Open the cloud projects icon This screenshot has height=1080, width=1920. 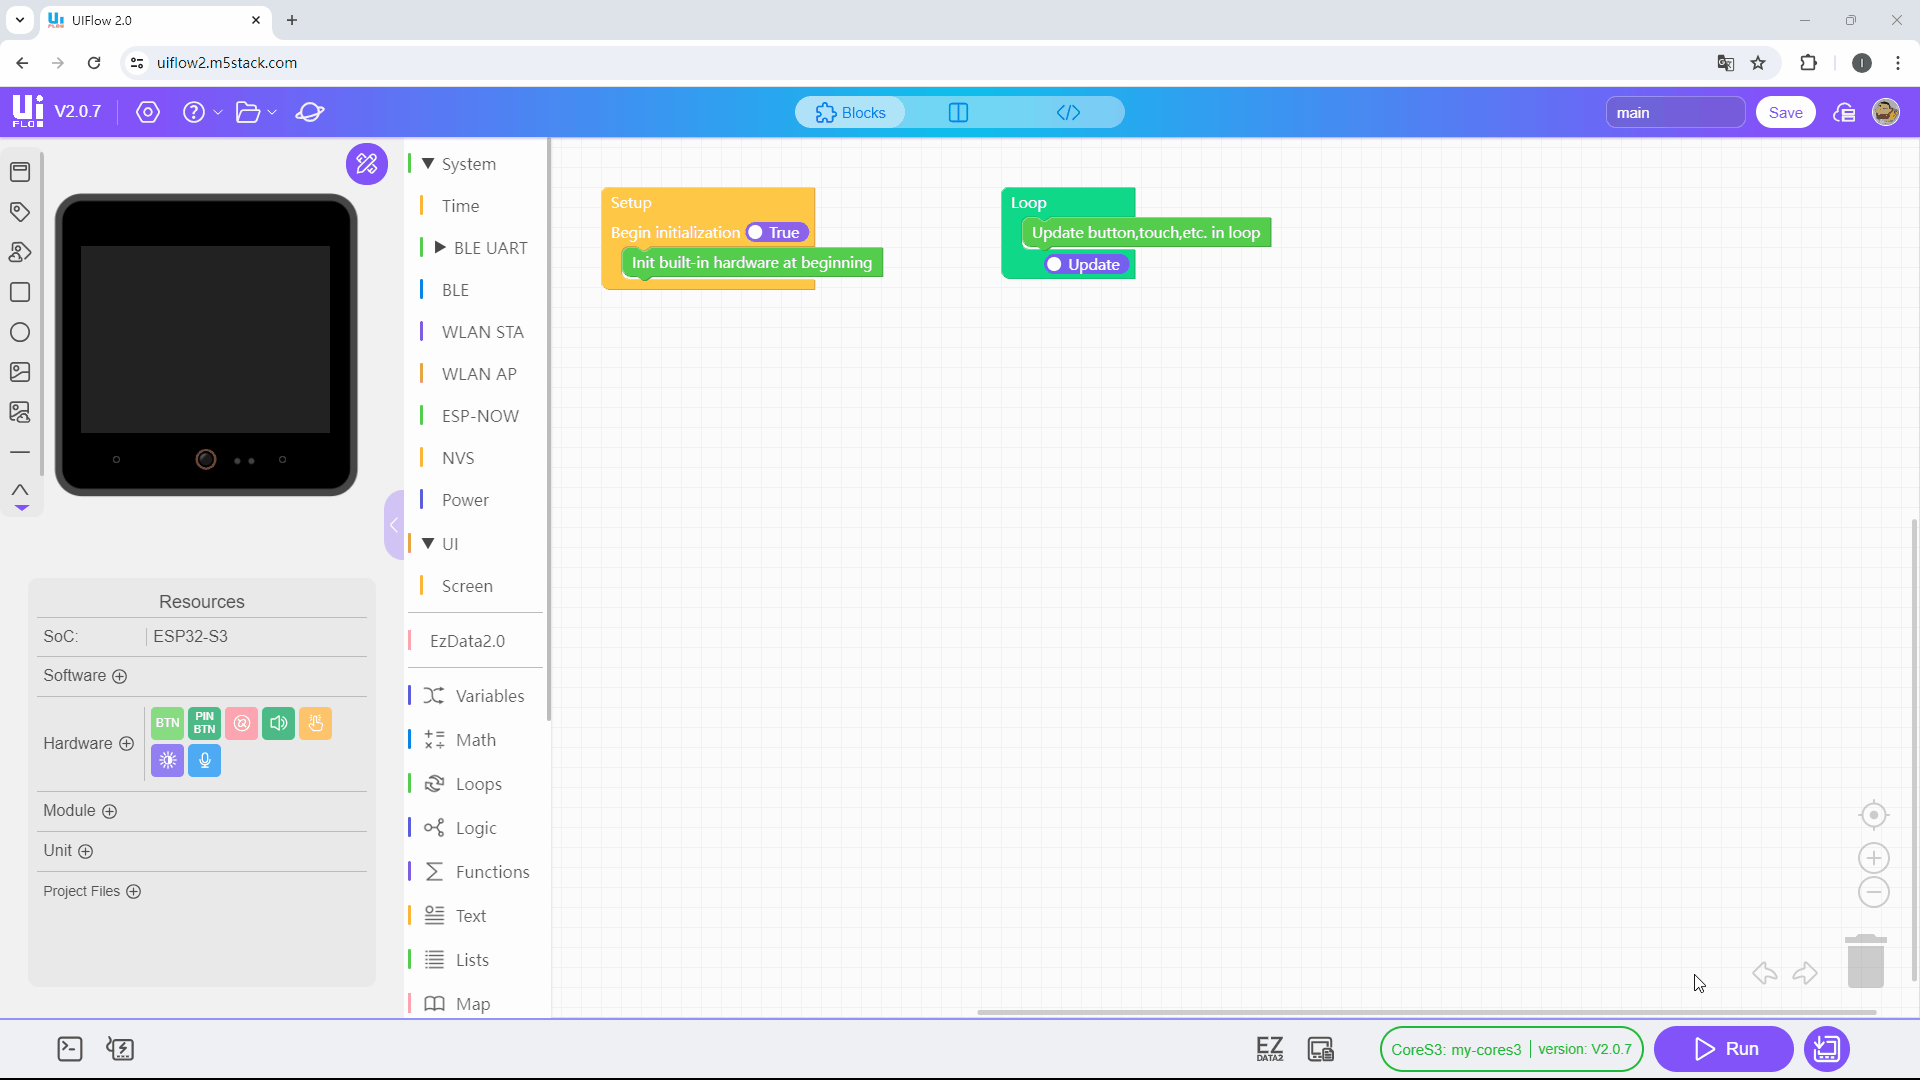coord(1844,112)
